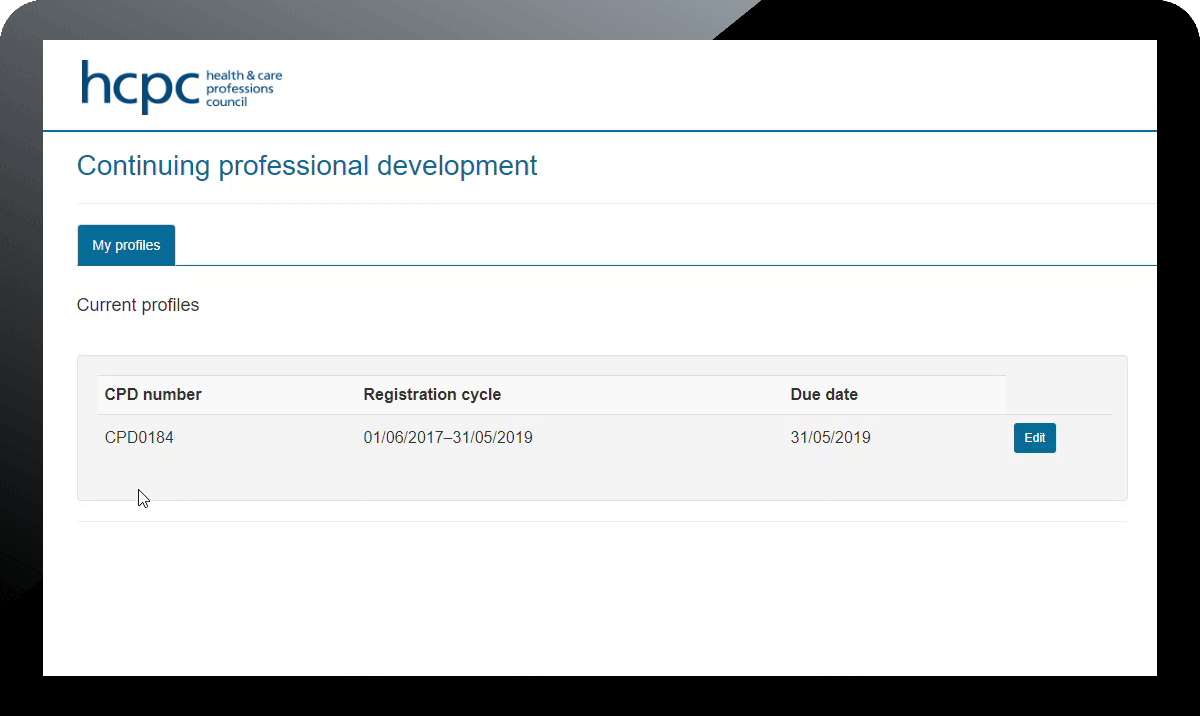Image resolution: width=1200 pixels, height=716 pixels.
Task: Click the registration cycle 01/06/2017–31/05/2019
Action: coord(448,438)
